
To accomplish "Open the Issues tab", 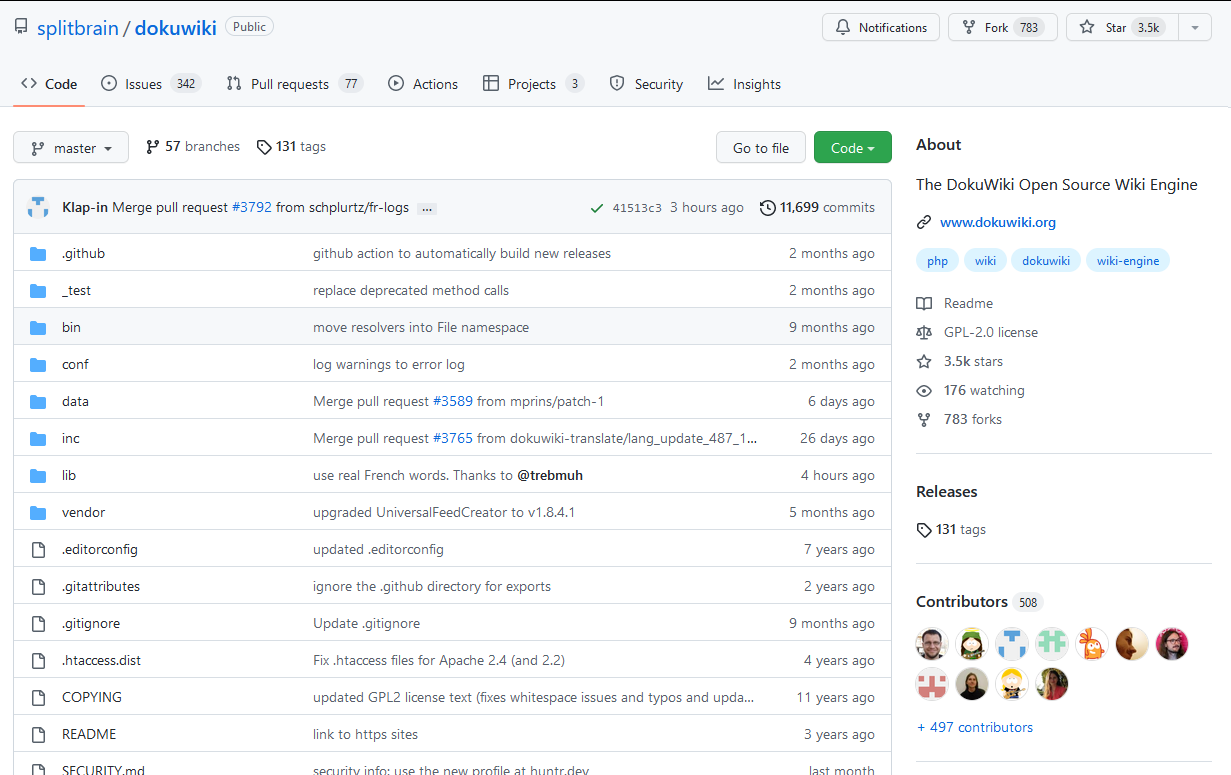I will pos(151,84).
